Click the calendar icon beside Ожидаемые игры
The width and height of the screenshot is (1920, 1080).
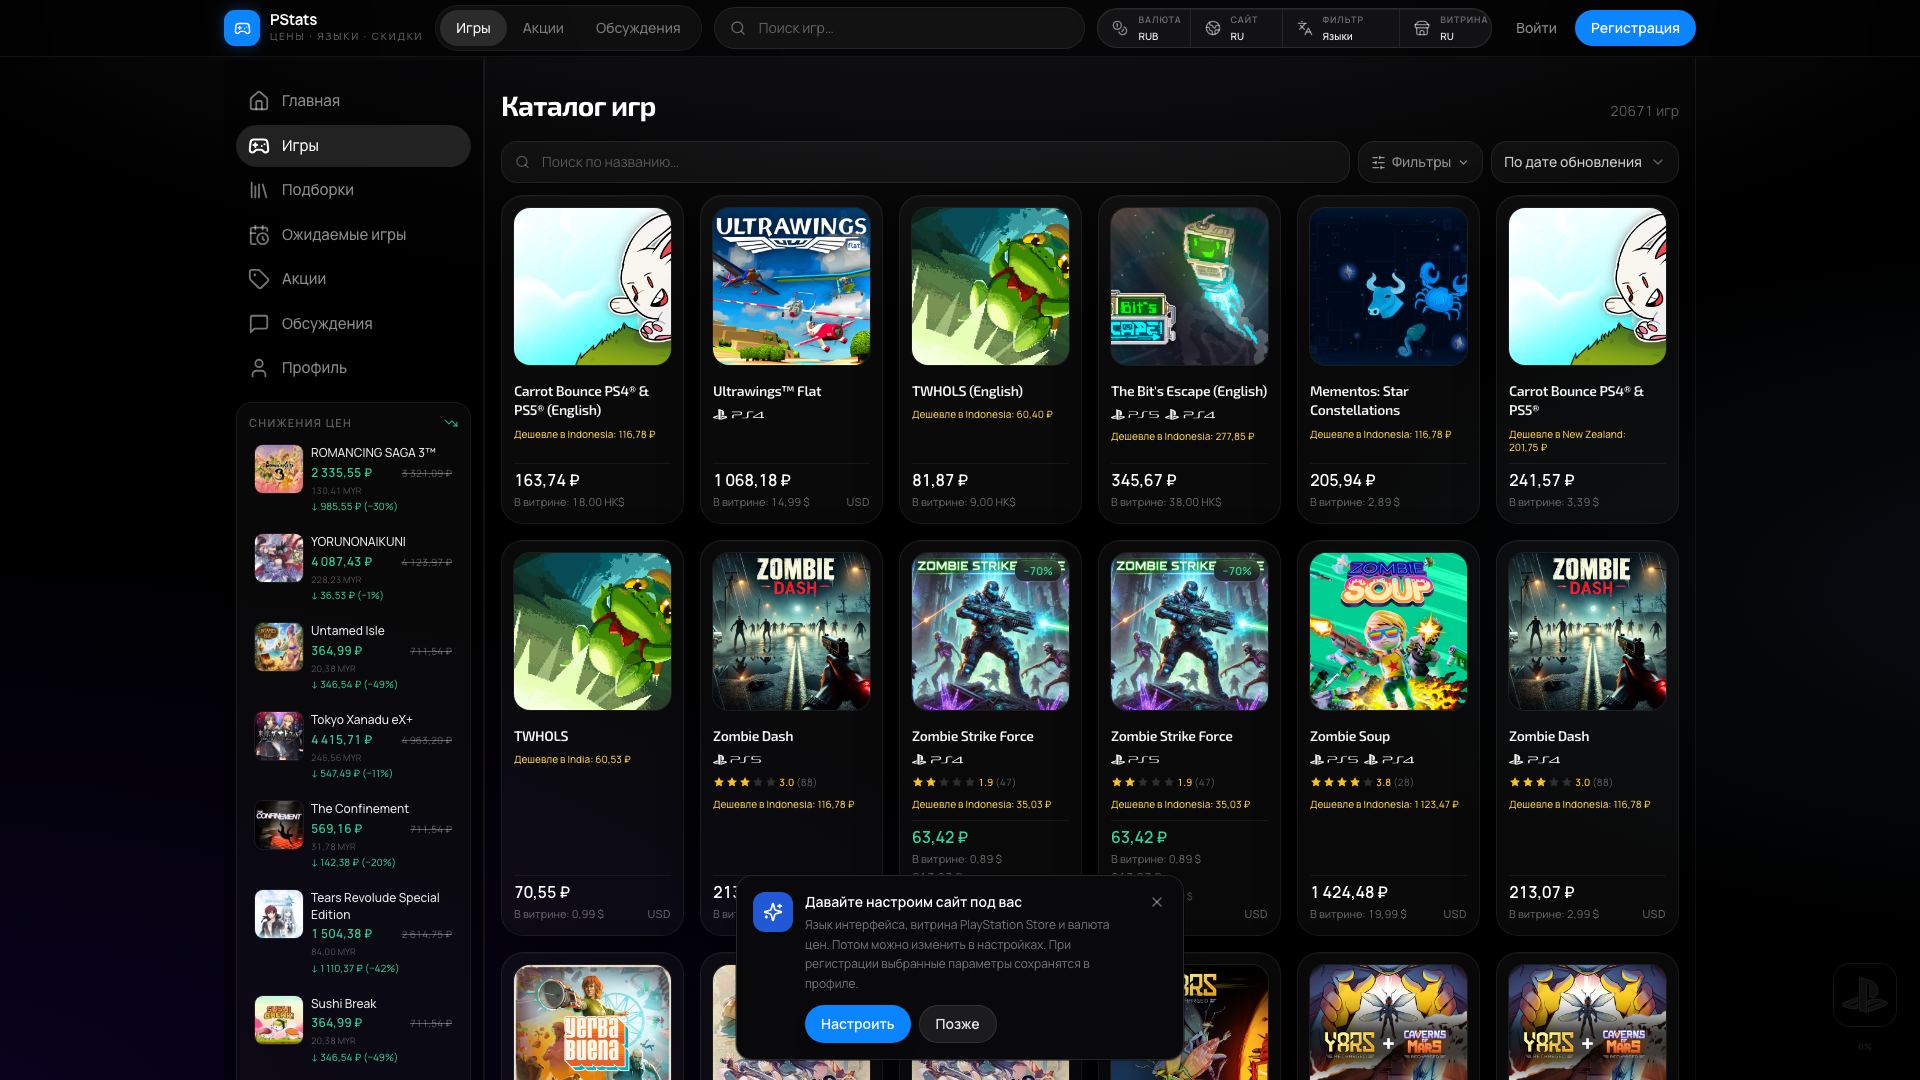[x=259, y=235]
